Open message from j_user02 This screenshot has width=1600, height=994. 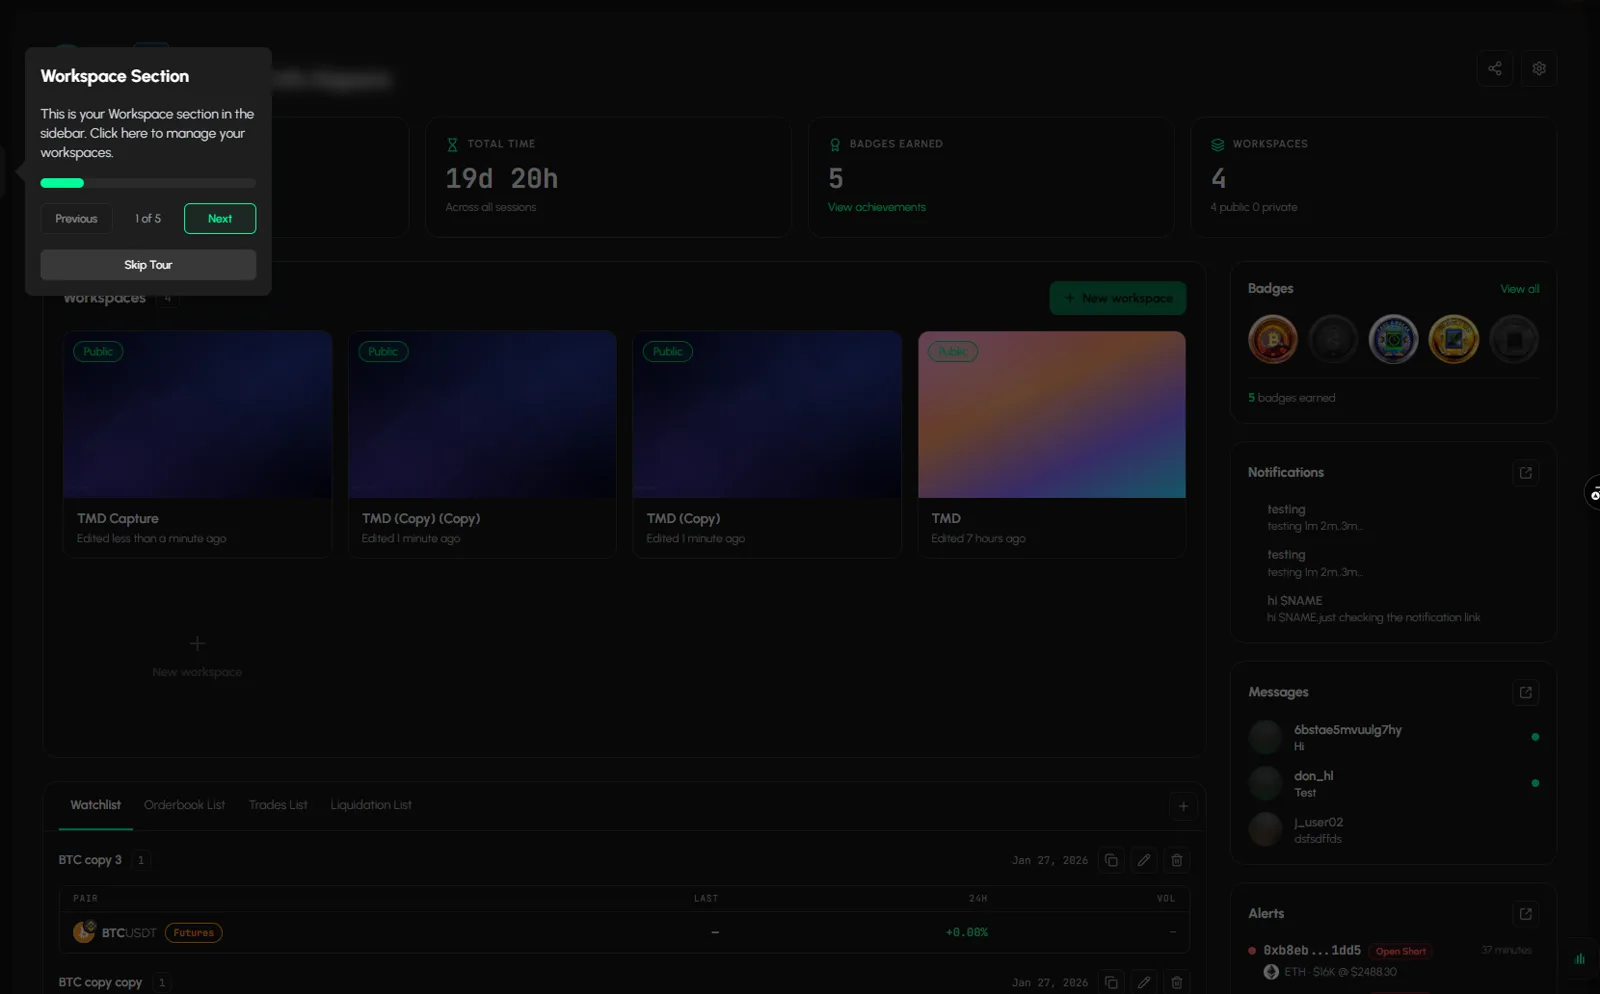[x=1393, y=830]
